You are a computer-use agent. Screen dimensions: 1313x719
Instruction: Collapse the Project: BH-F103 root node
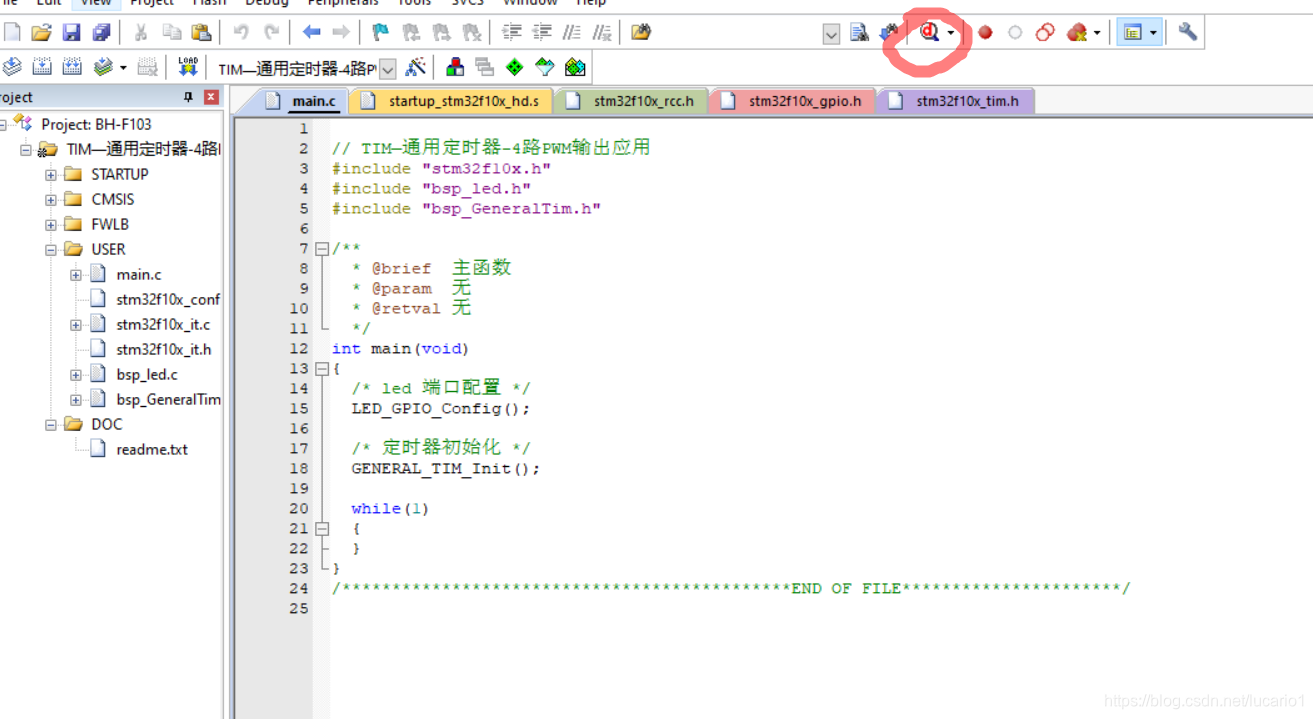(x=3, y=124)
